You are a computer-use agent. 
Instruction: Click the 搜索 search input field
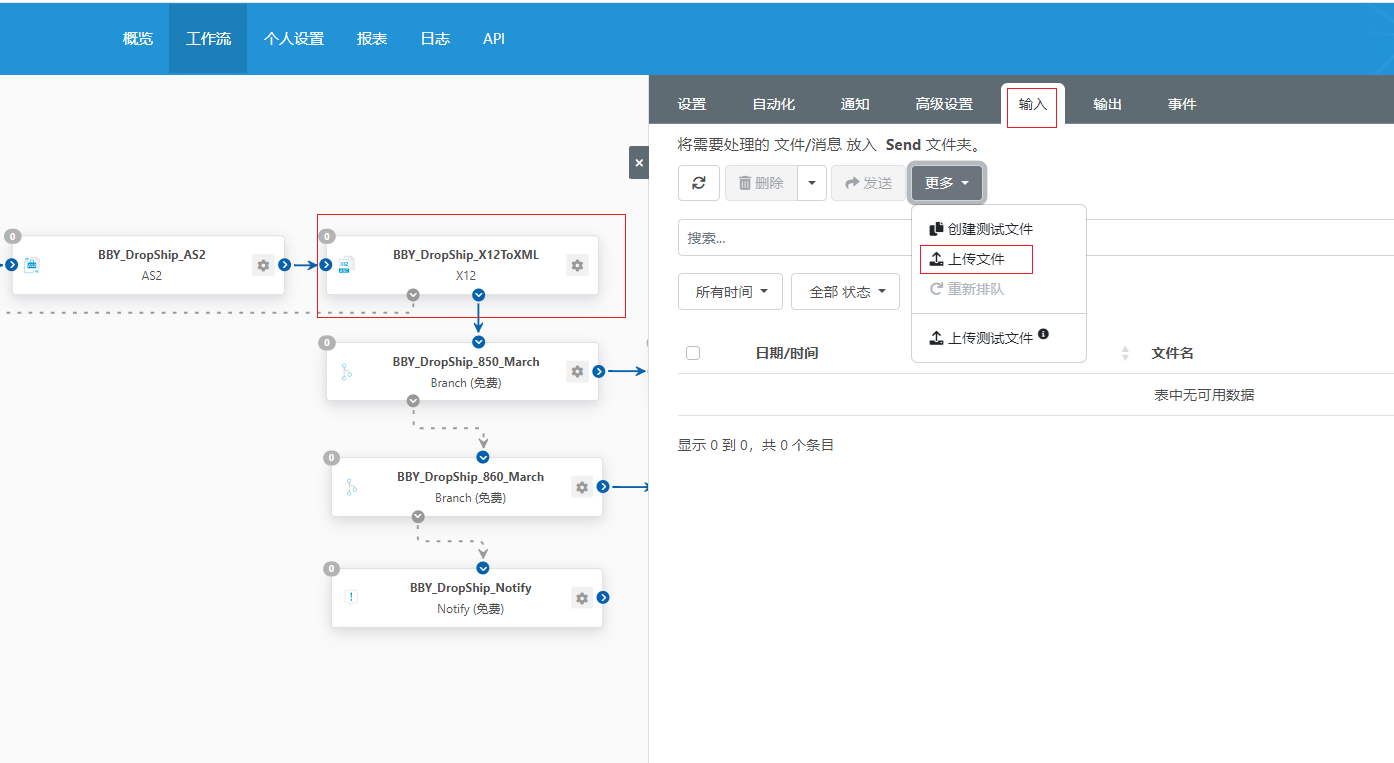pyautogui.click(x=1035, y=238)
